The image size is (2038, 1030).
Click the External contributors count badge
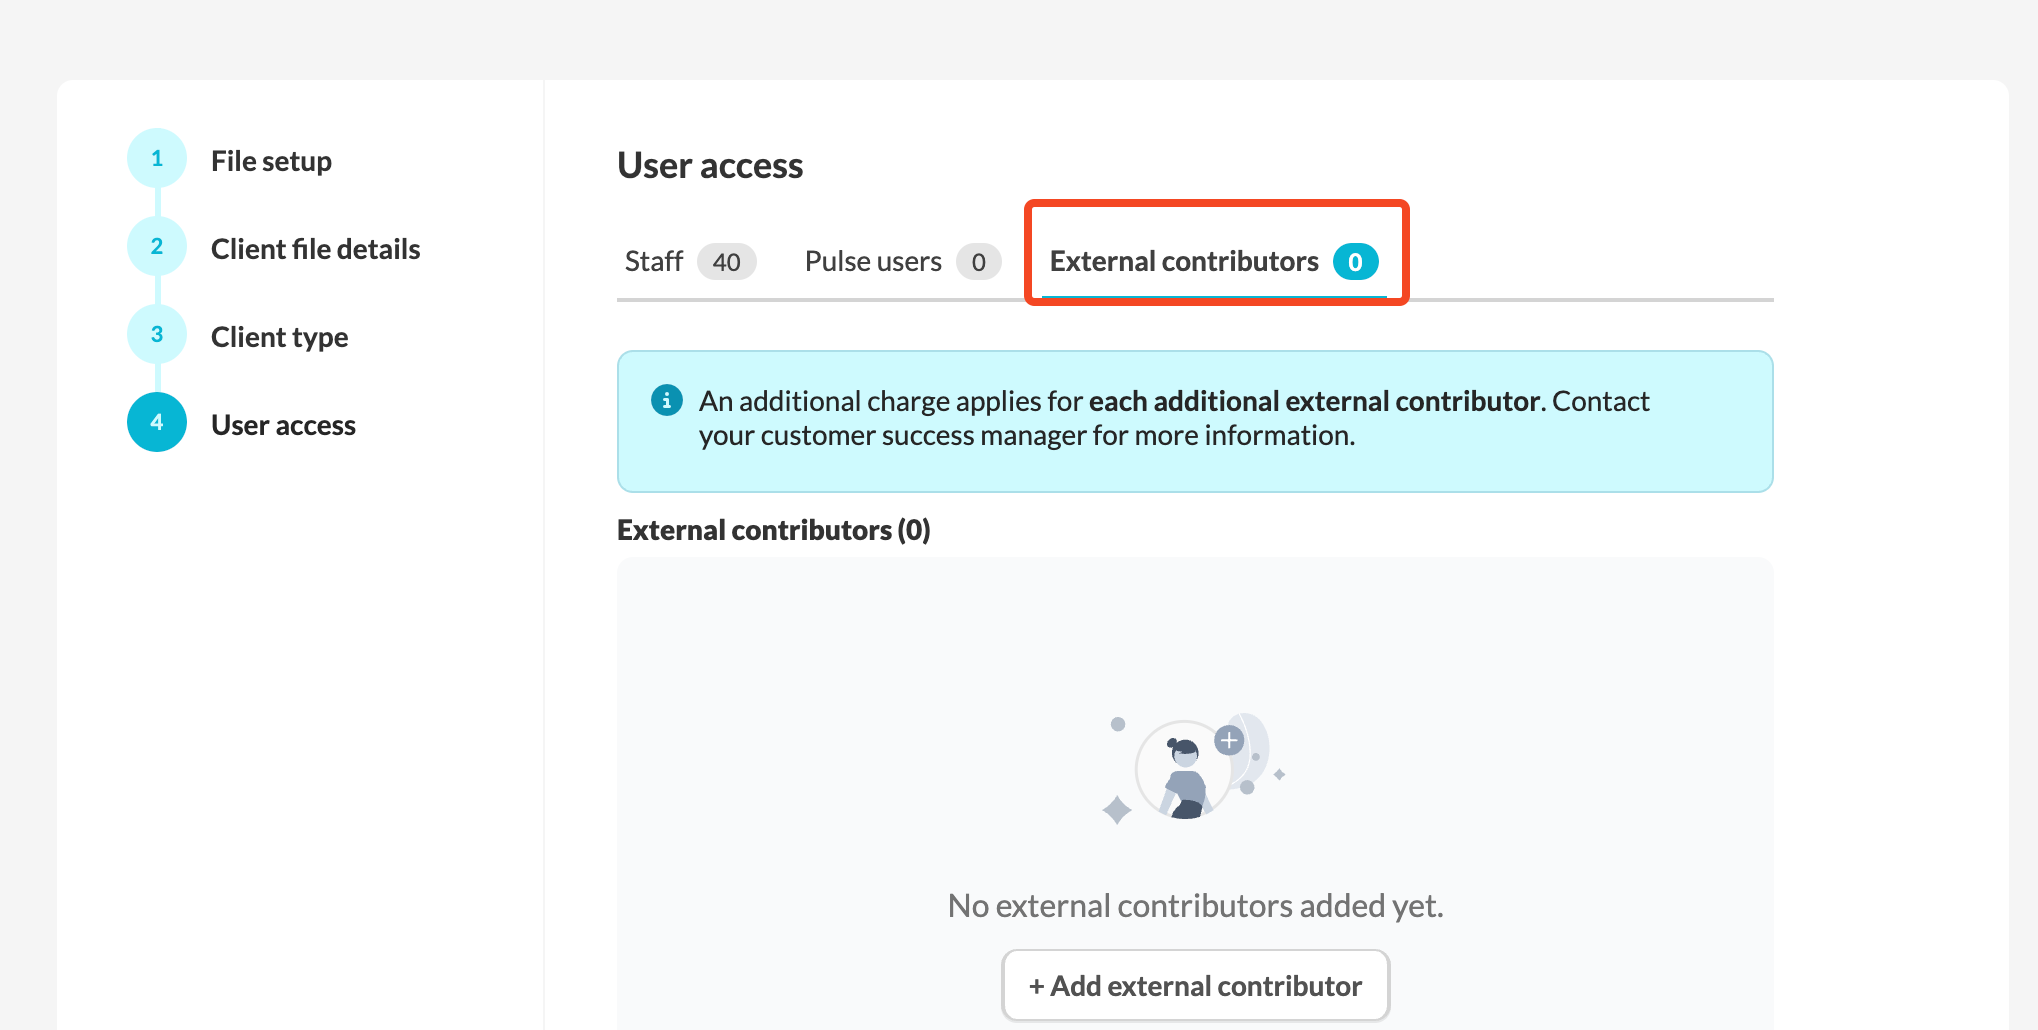[1356, 262]
